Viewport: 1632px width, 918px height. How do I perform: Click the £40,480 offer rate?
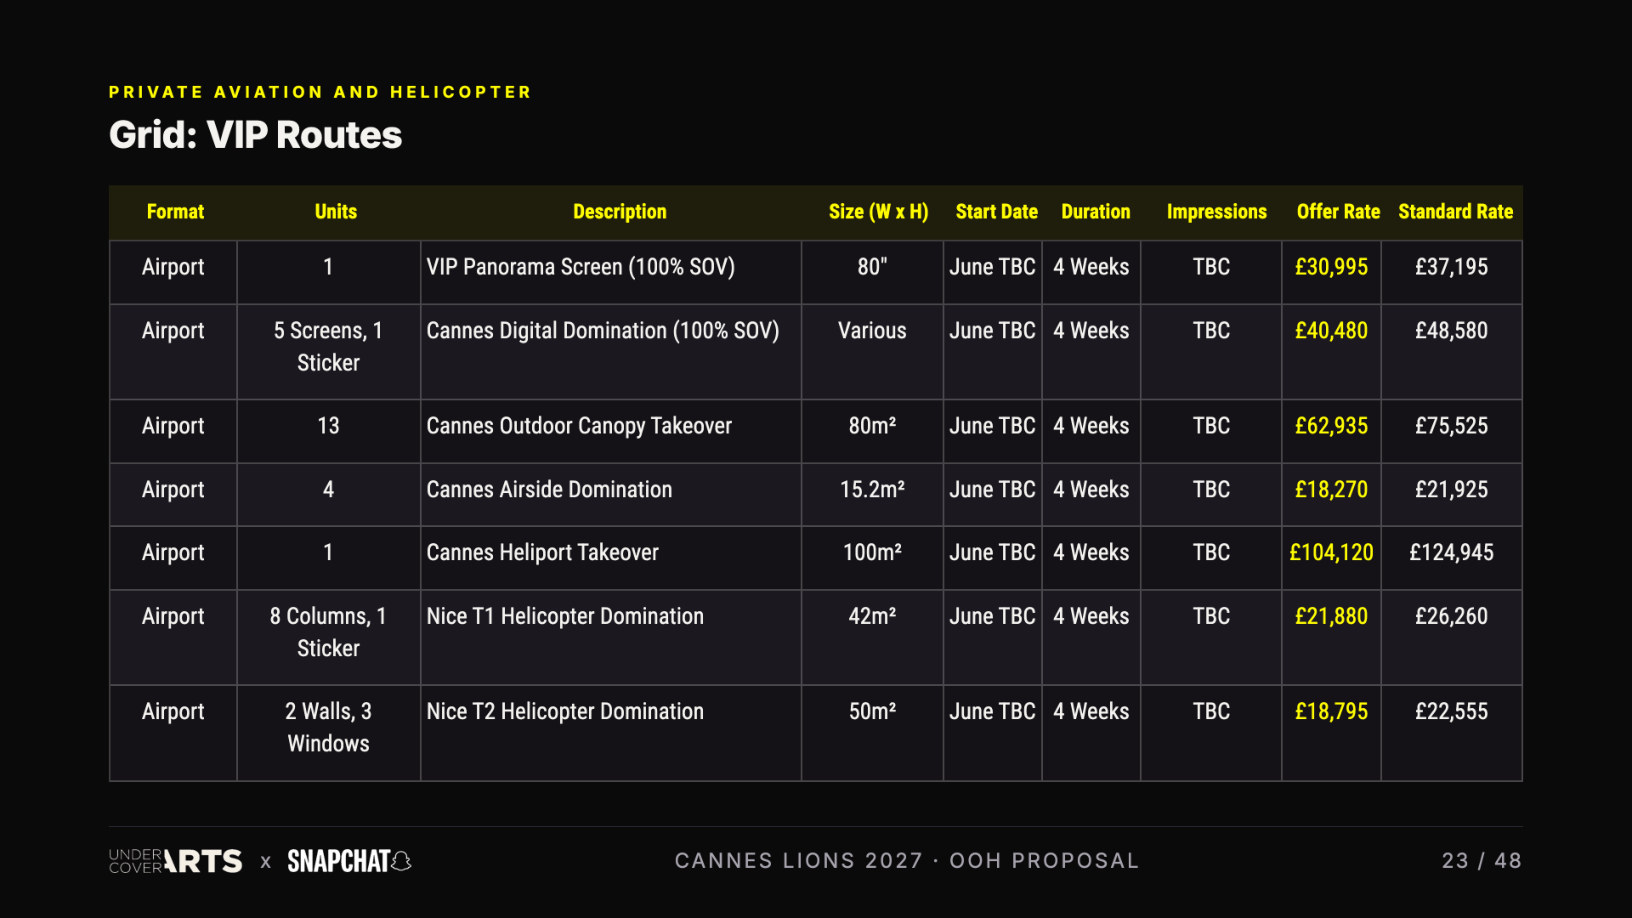pos(1331,331)
